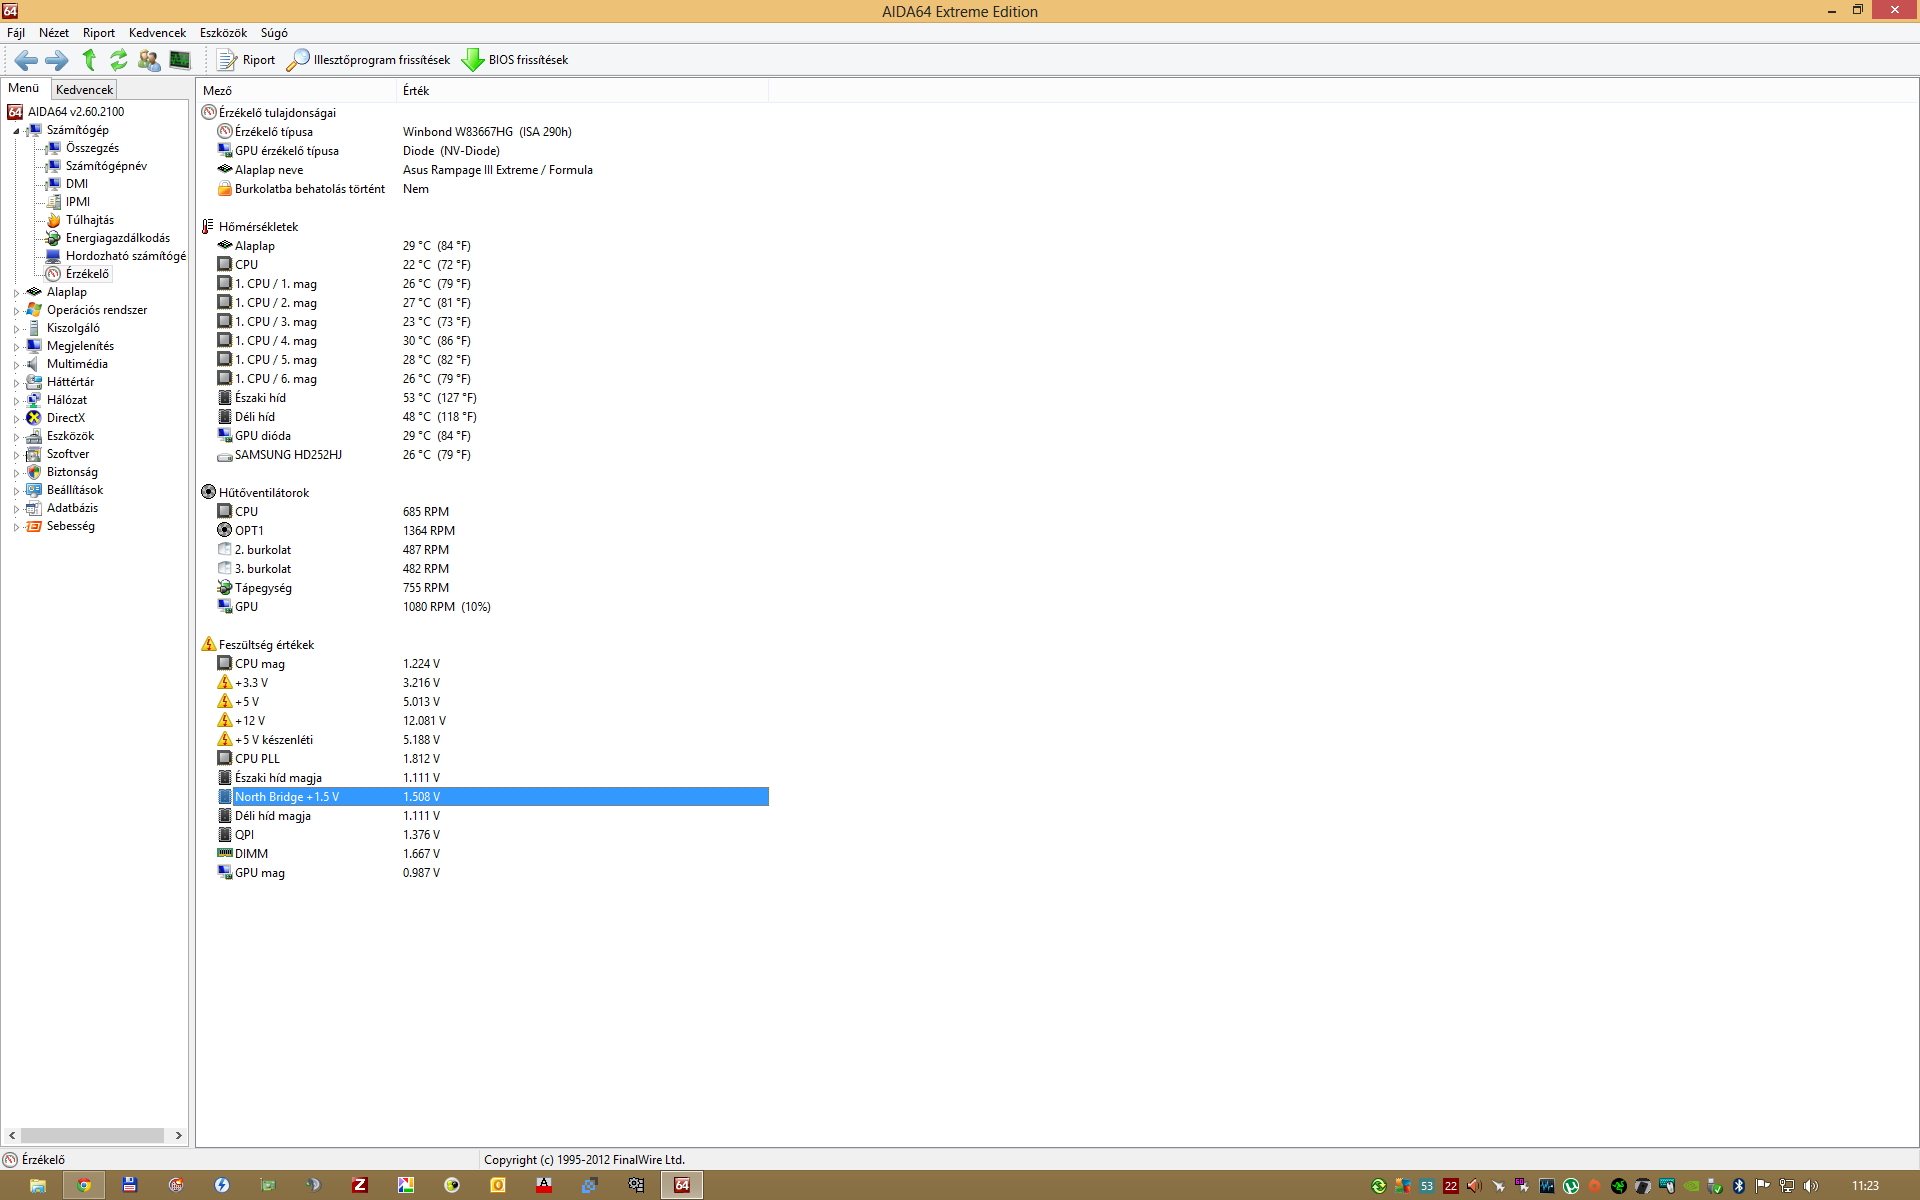The image size is (1920, 1200).
Task: Select the Alaplap neve row
Action: pyautogui.click(x=484, y=170)
